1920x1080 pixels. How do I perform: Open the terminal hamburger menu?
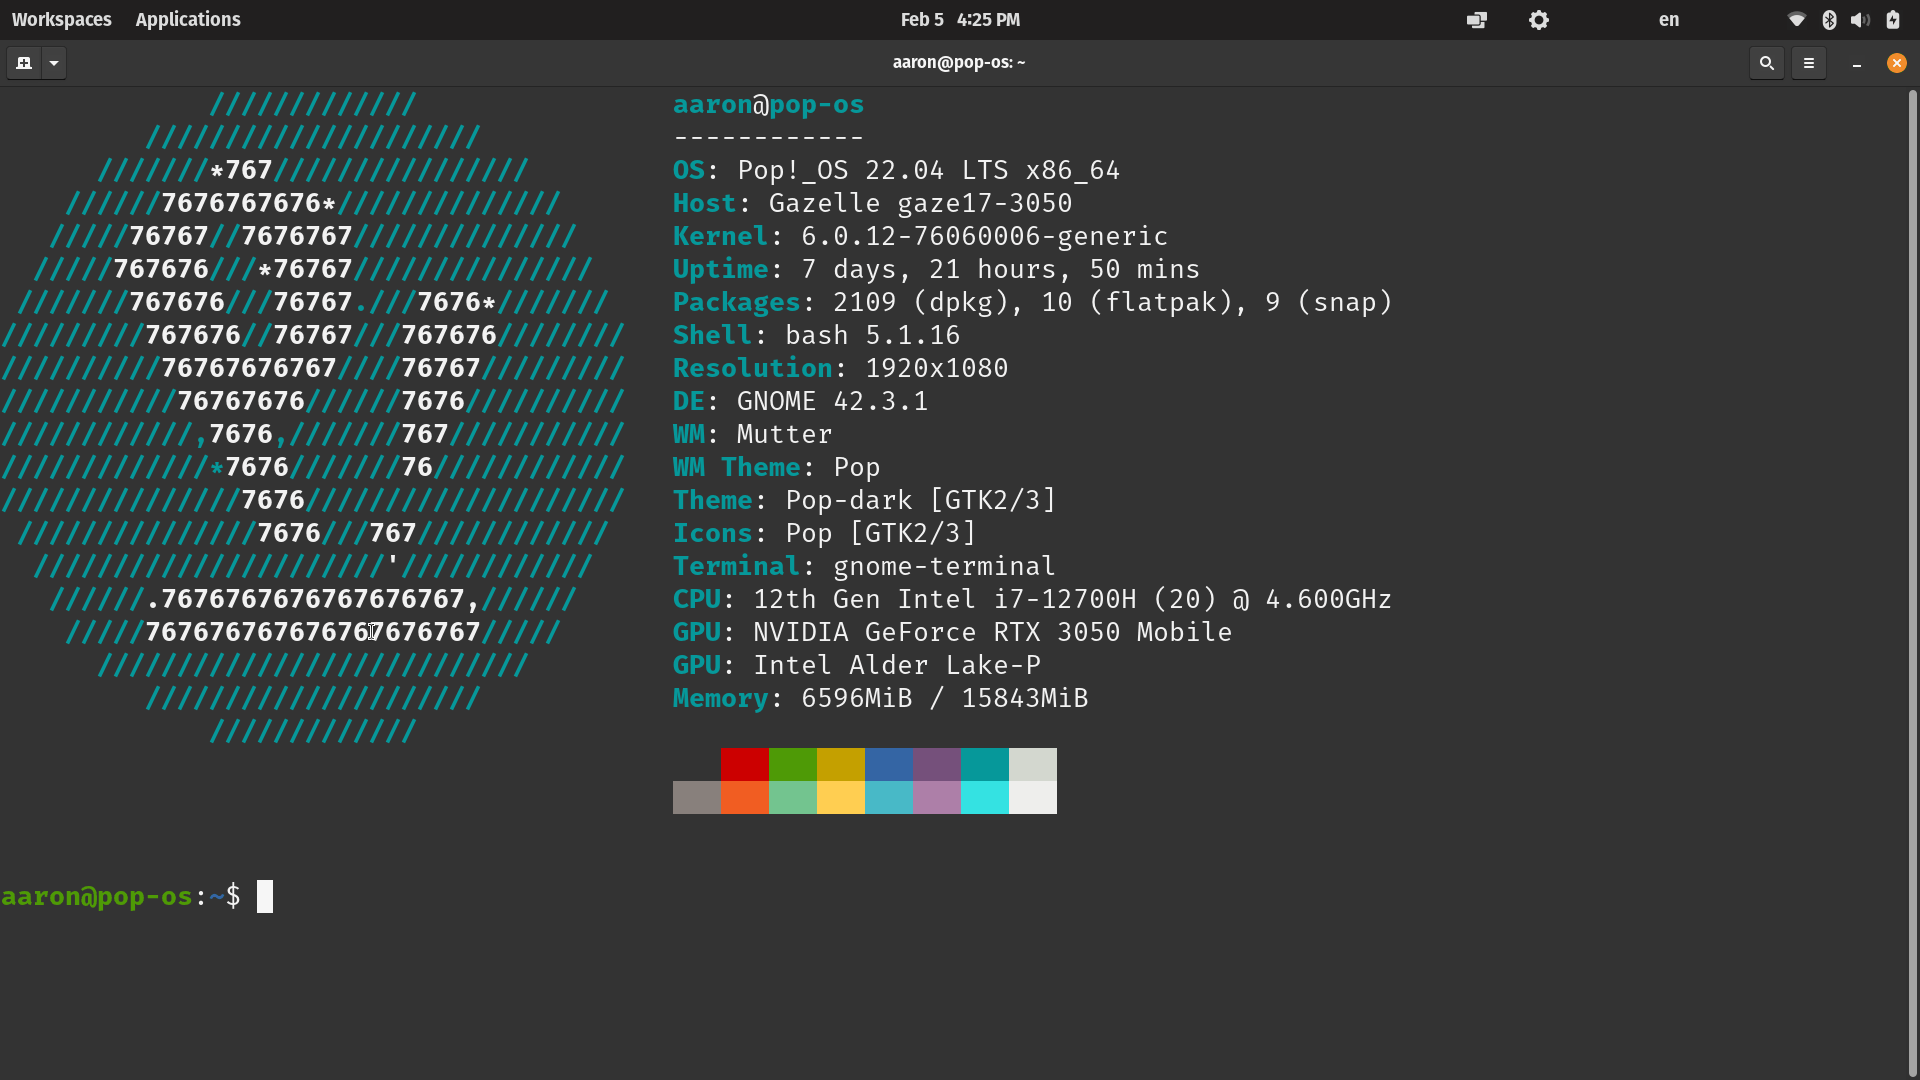[x=1809, y=63]
